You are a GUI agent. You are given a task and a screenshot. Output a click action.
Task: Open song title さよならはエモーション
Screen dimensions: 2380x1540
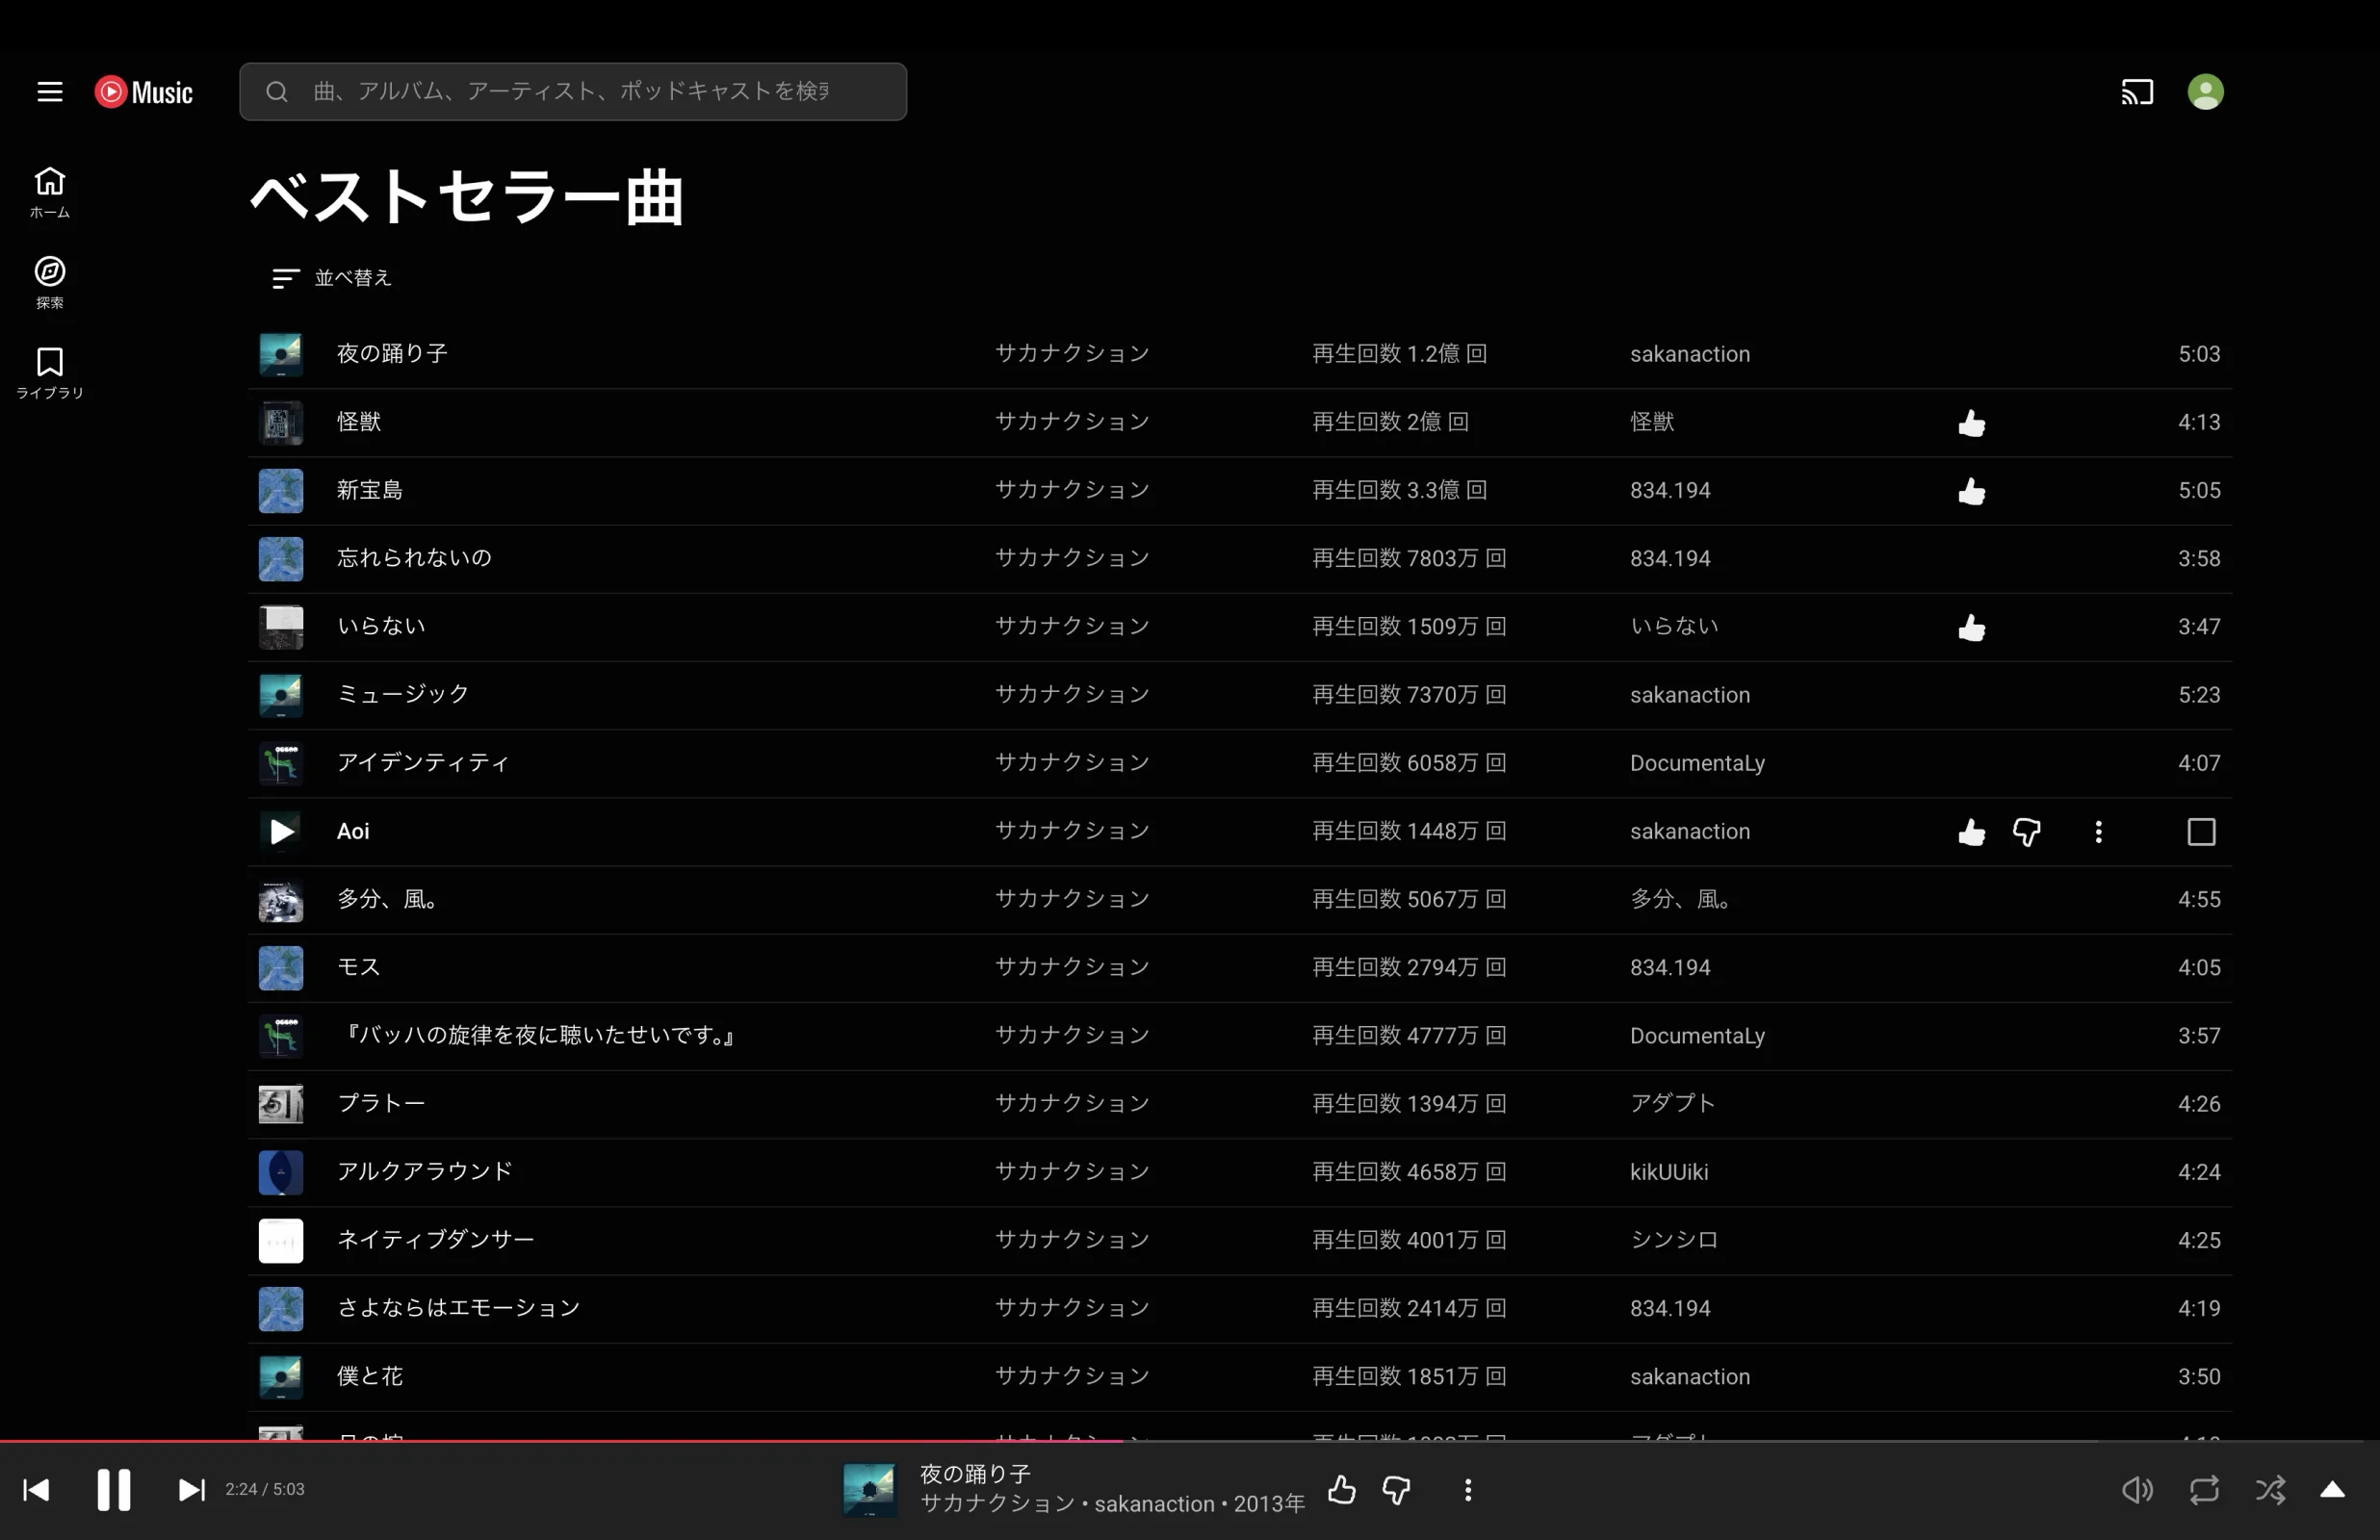(458, 1308)
